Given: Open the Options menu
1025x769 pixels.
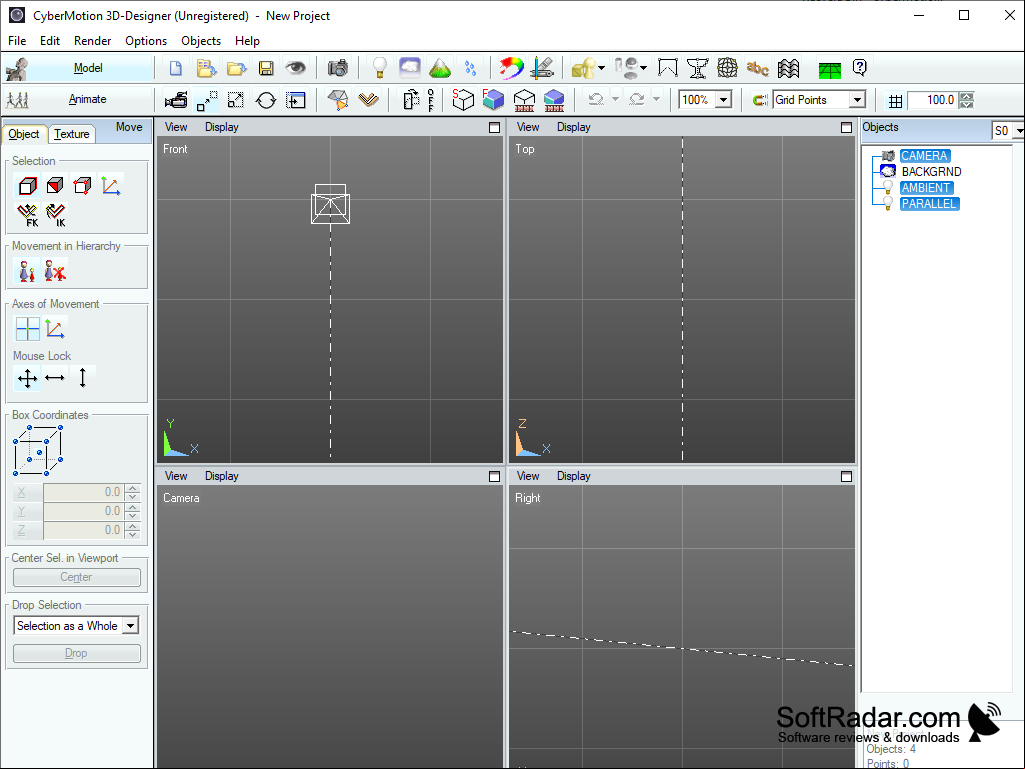Looking at the screenshot, I should tap(146, 41).
